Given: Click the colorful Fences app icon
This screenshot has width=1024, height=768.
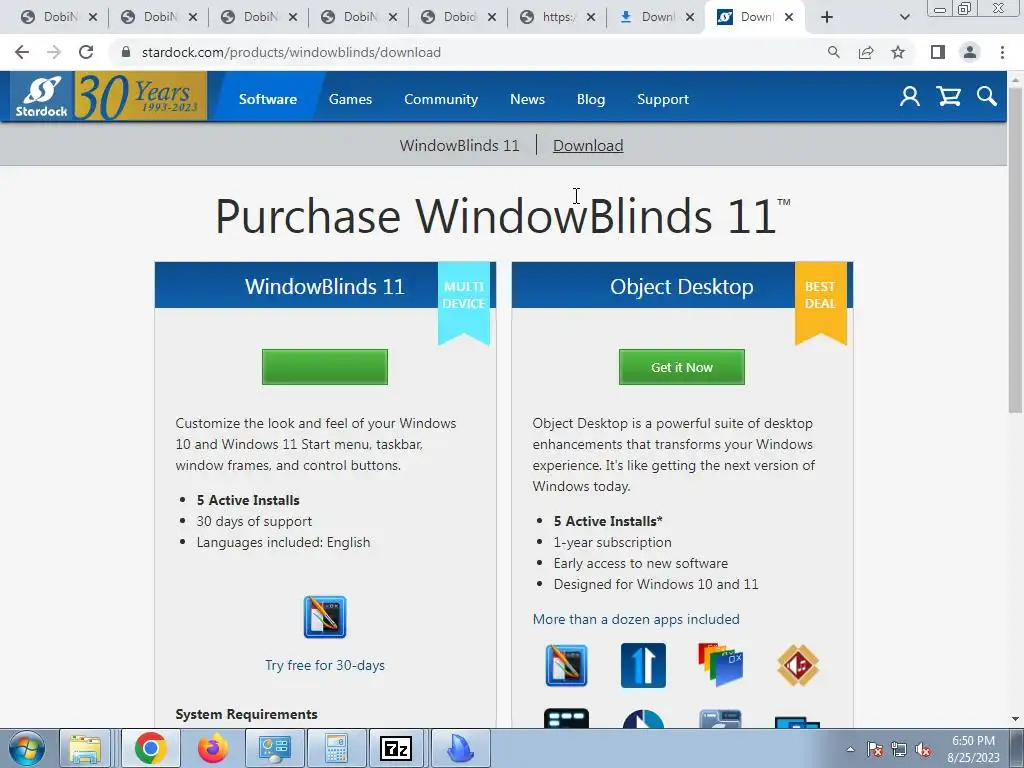Looking at the screenshot, I should [720, 665].
